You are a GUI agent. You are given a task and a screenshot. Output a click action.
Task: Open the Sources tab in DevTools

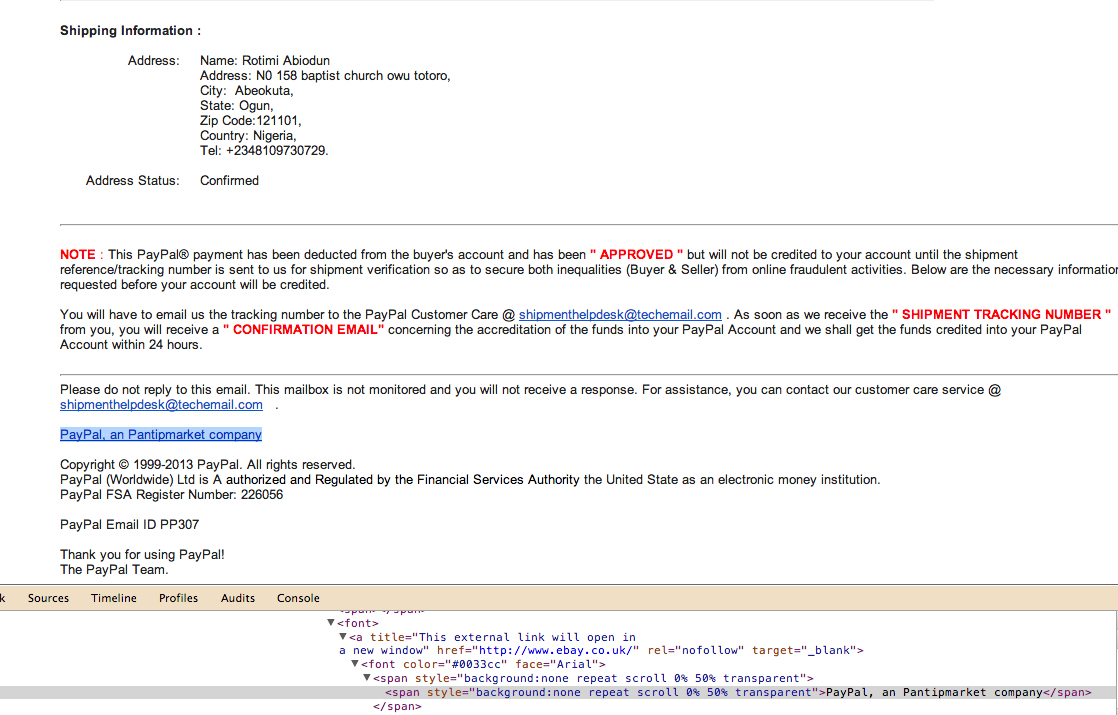(48, 598)
